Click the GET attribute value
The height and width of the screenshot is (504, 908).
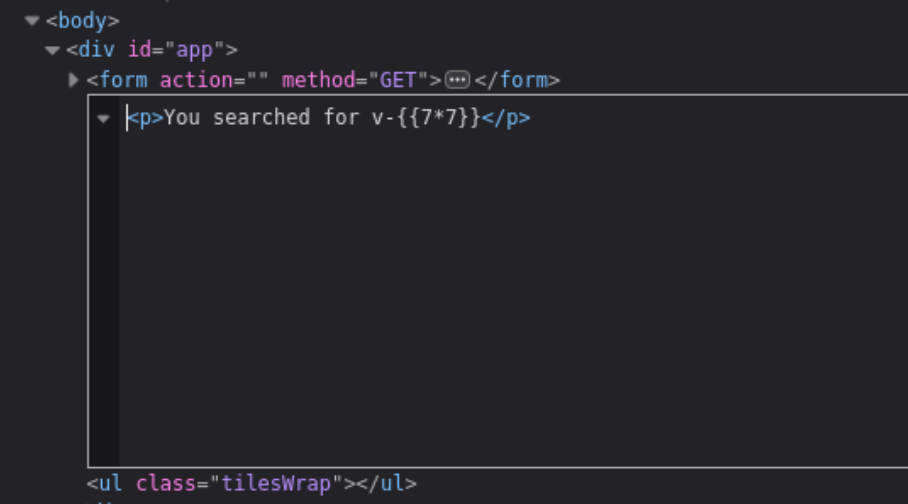click(x=398, y=80)
